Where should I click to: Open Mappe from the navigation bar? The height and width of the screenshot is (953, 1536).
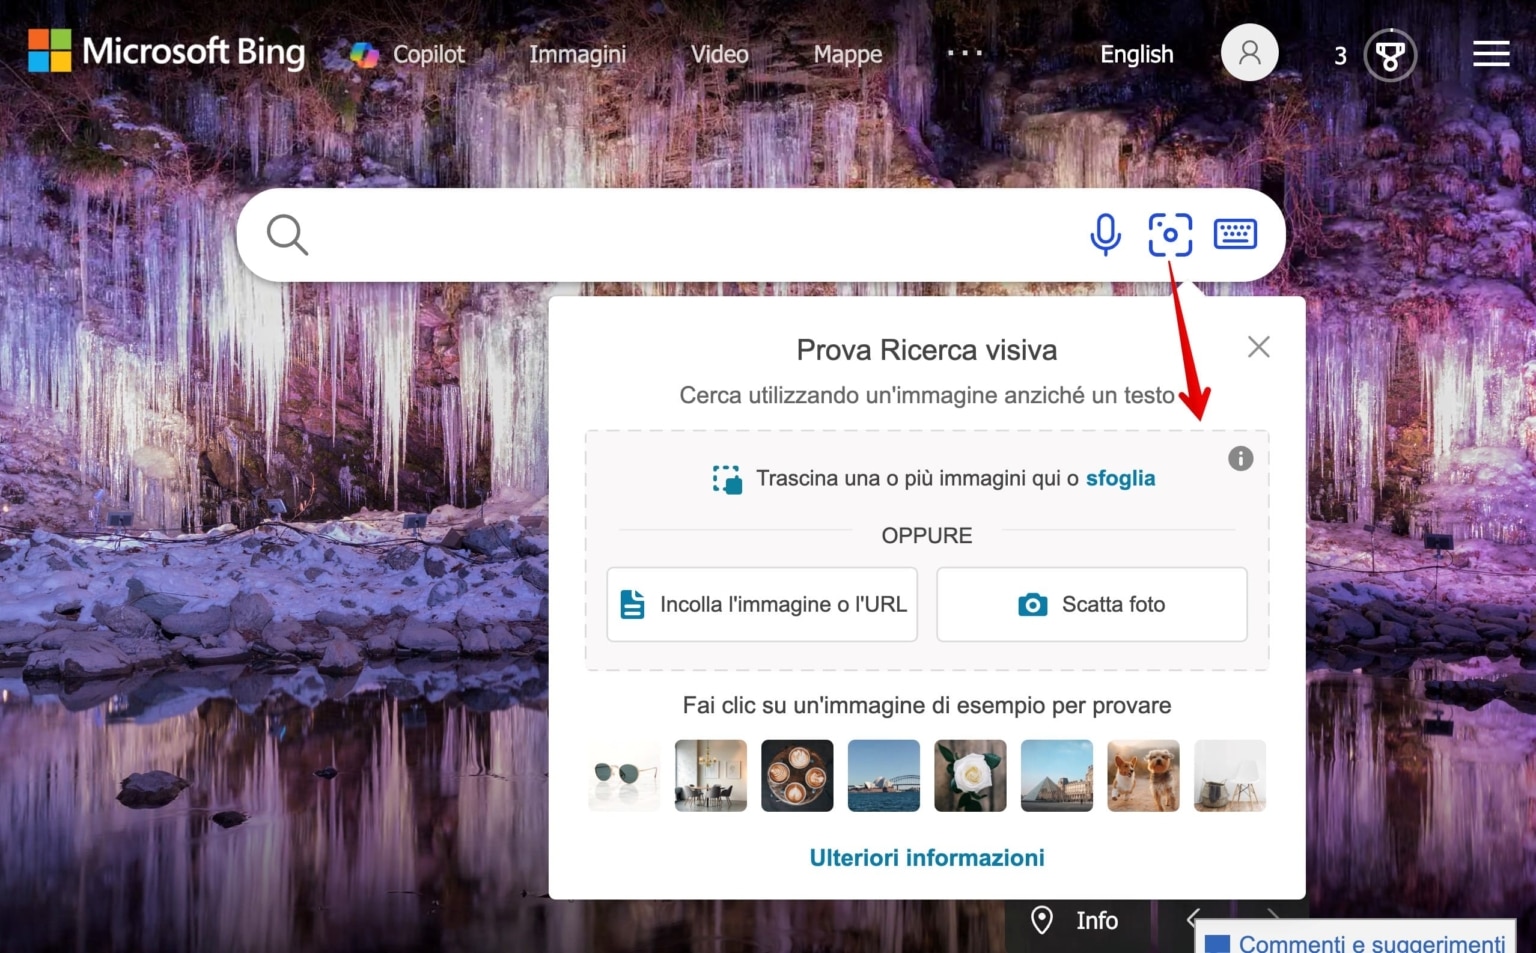[847, 53]
